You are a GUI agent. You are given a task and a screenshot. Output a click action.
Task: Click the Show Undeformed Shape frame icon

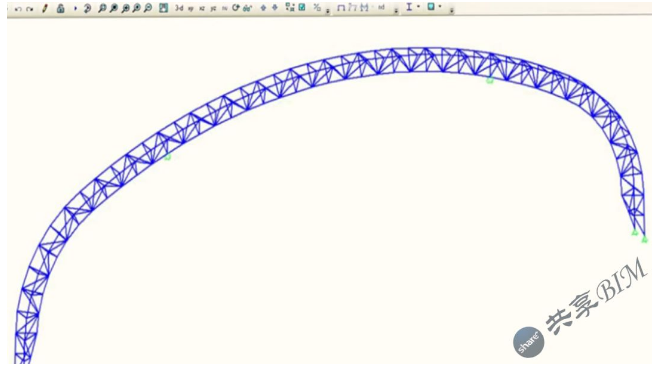coord(341,8)
